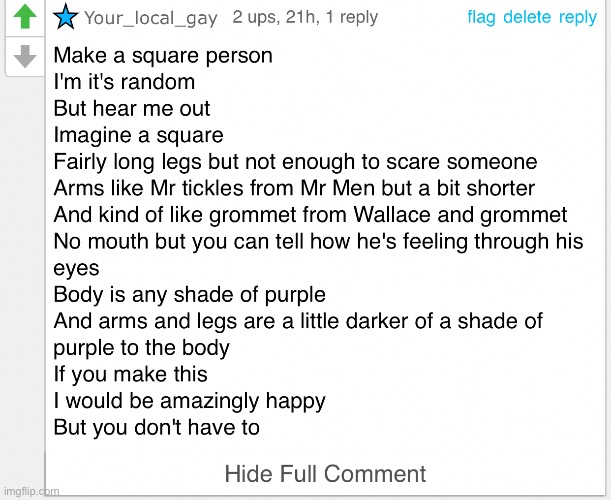Click "Body is any shade of purple"
The height and width of the screenshot is (500, 611).
189,295
